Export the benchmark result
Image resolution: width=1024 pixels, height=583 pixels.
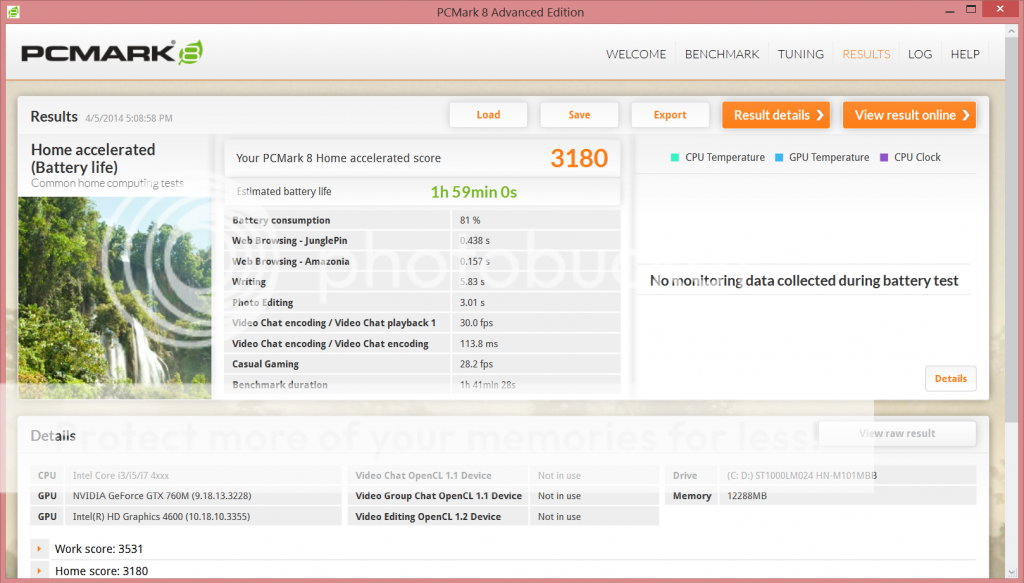[x=669, y=115]
